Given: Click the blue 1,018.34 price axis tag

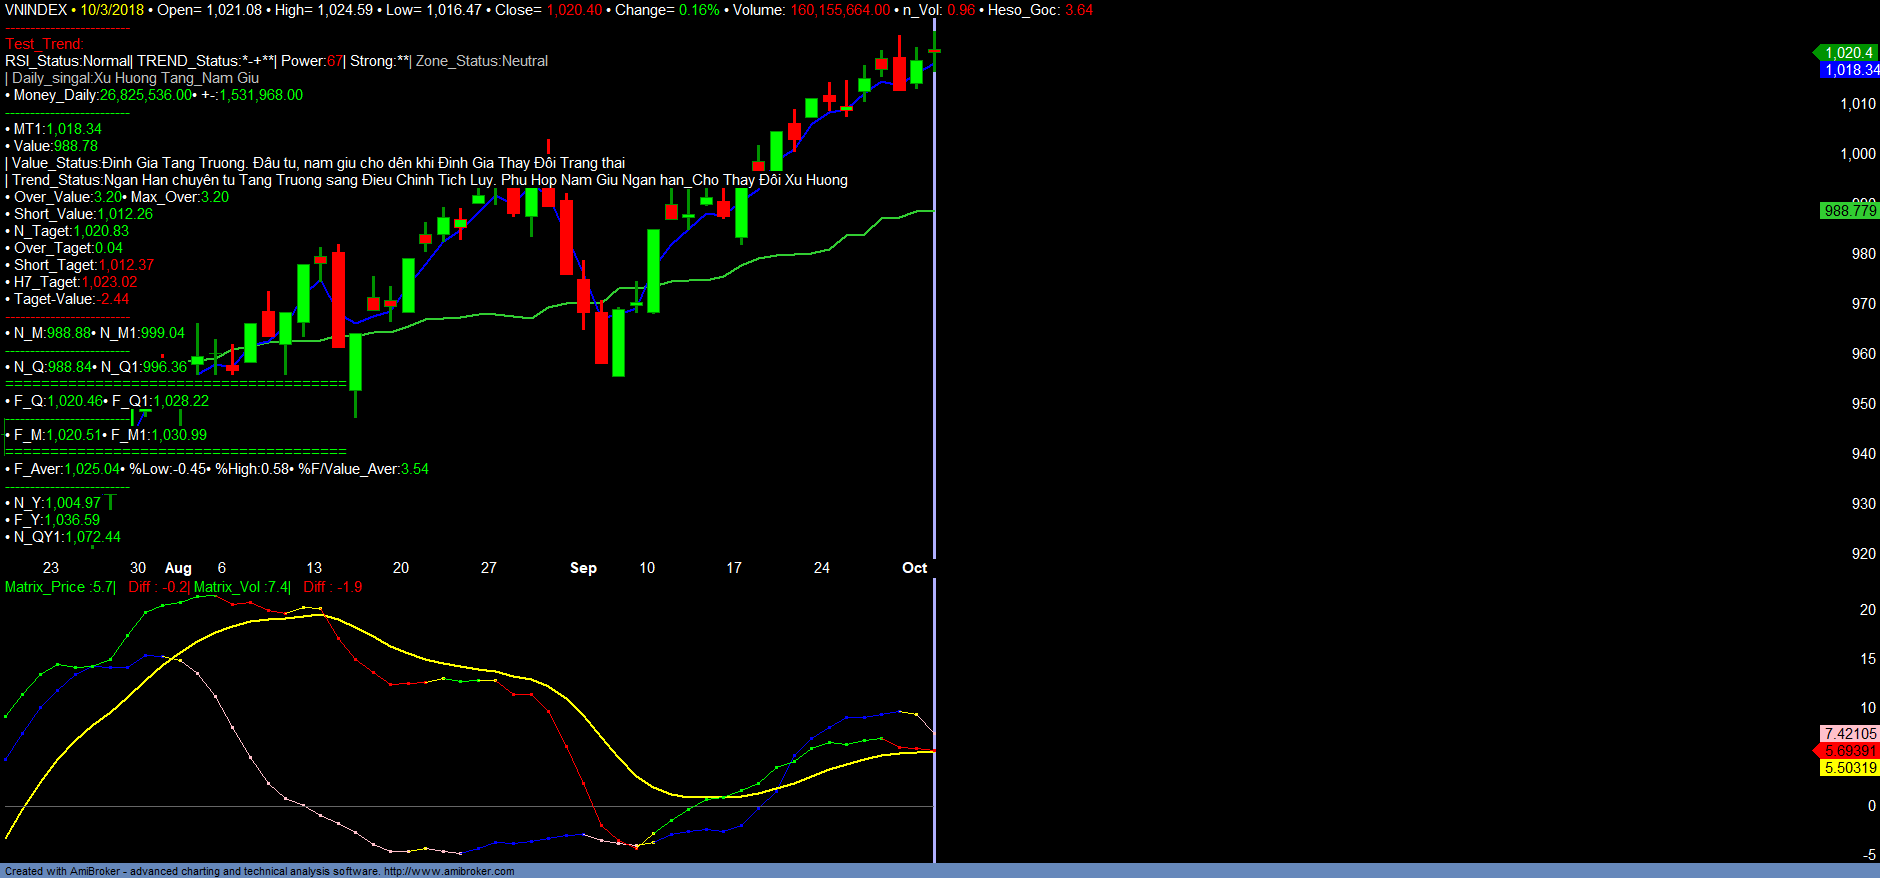Looking at the screenshot, I should click(x=1850, y=70).
